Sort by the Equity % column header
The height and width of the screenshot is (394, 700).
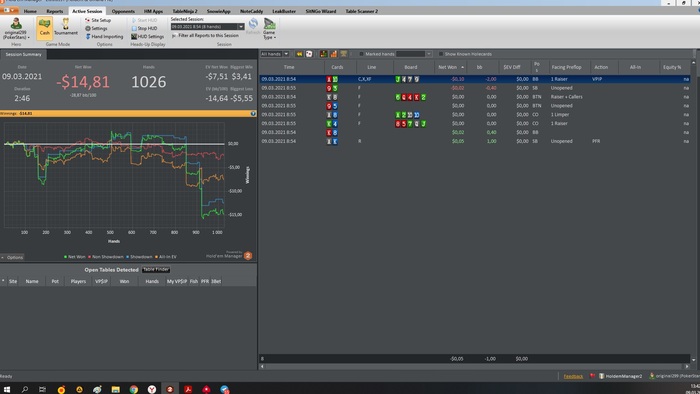point(674,67)
